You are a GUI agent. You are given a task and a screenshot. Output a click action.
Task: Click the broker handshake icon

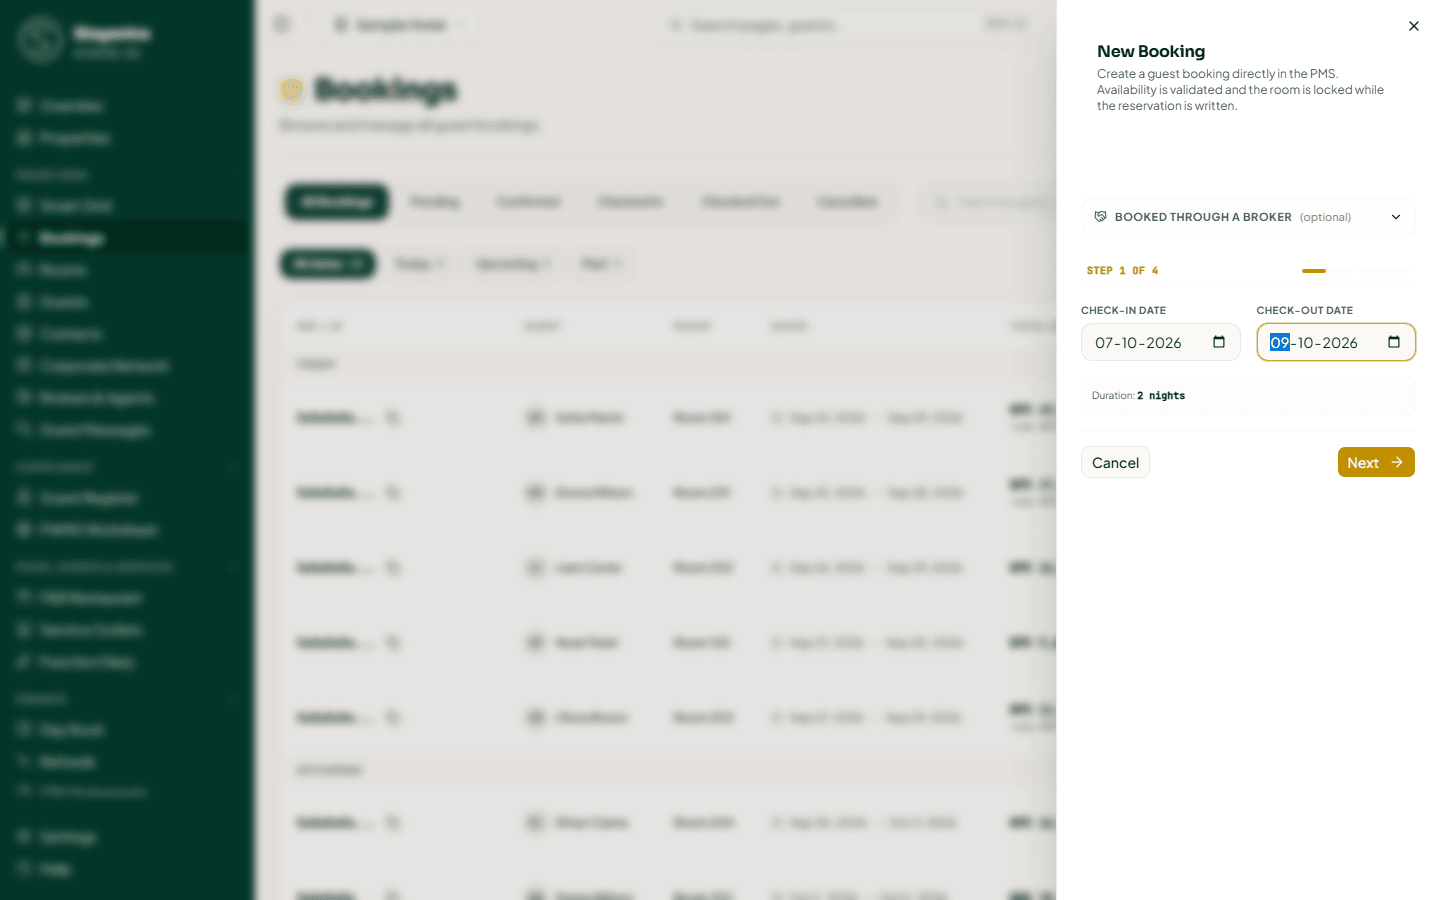point(1100,217)
